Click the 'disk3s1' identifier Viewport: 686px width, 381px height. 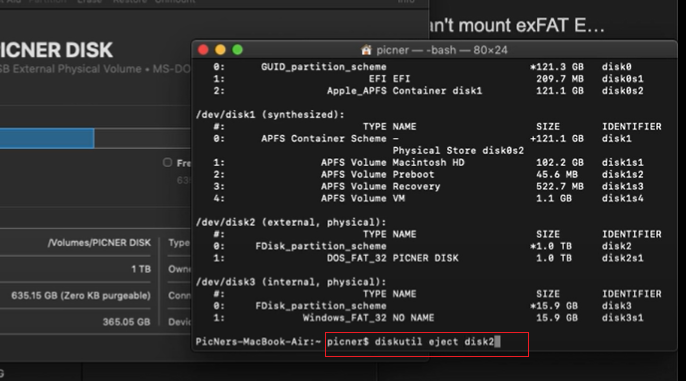coord(623,318)
